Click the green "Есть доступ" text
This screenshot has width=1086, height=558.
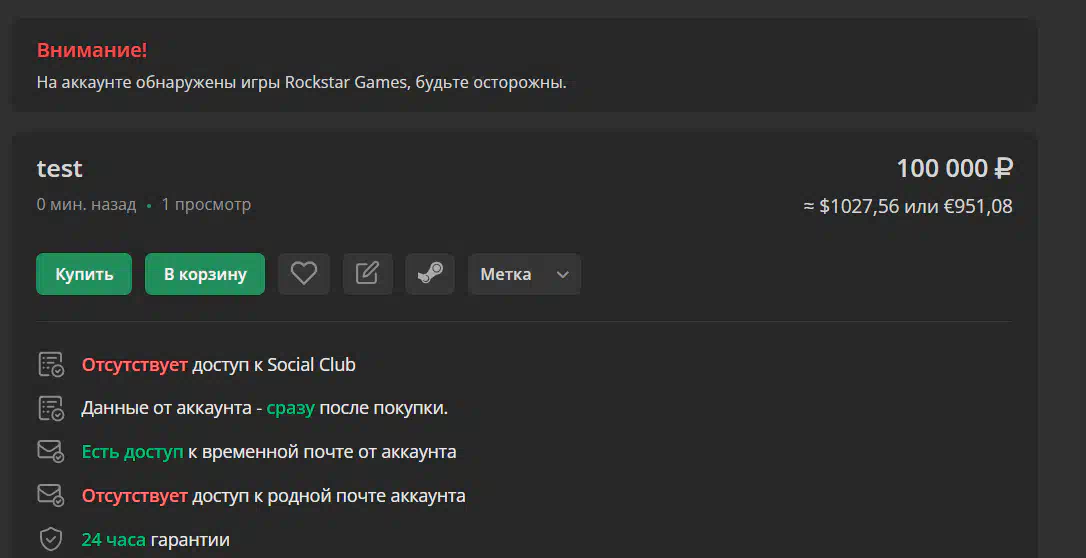[x=132, y=452]
